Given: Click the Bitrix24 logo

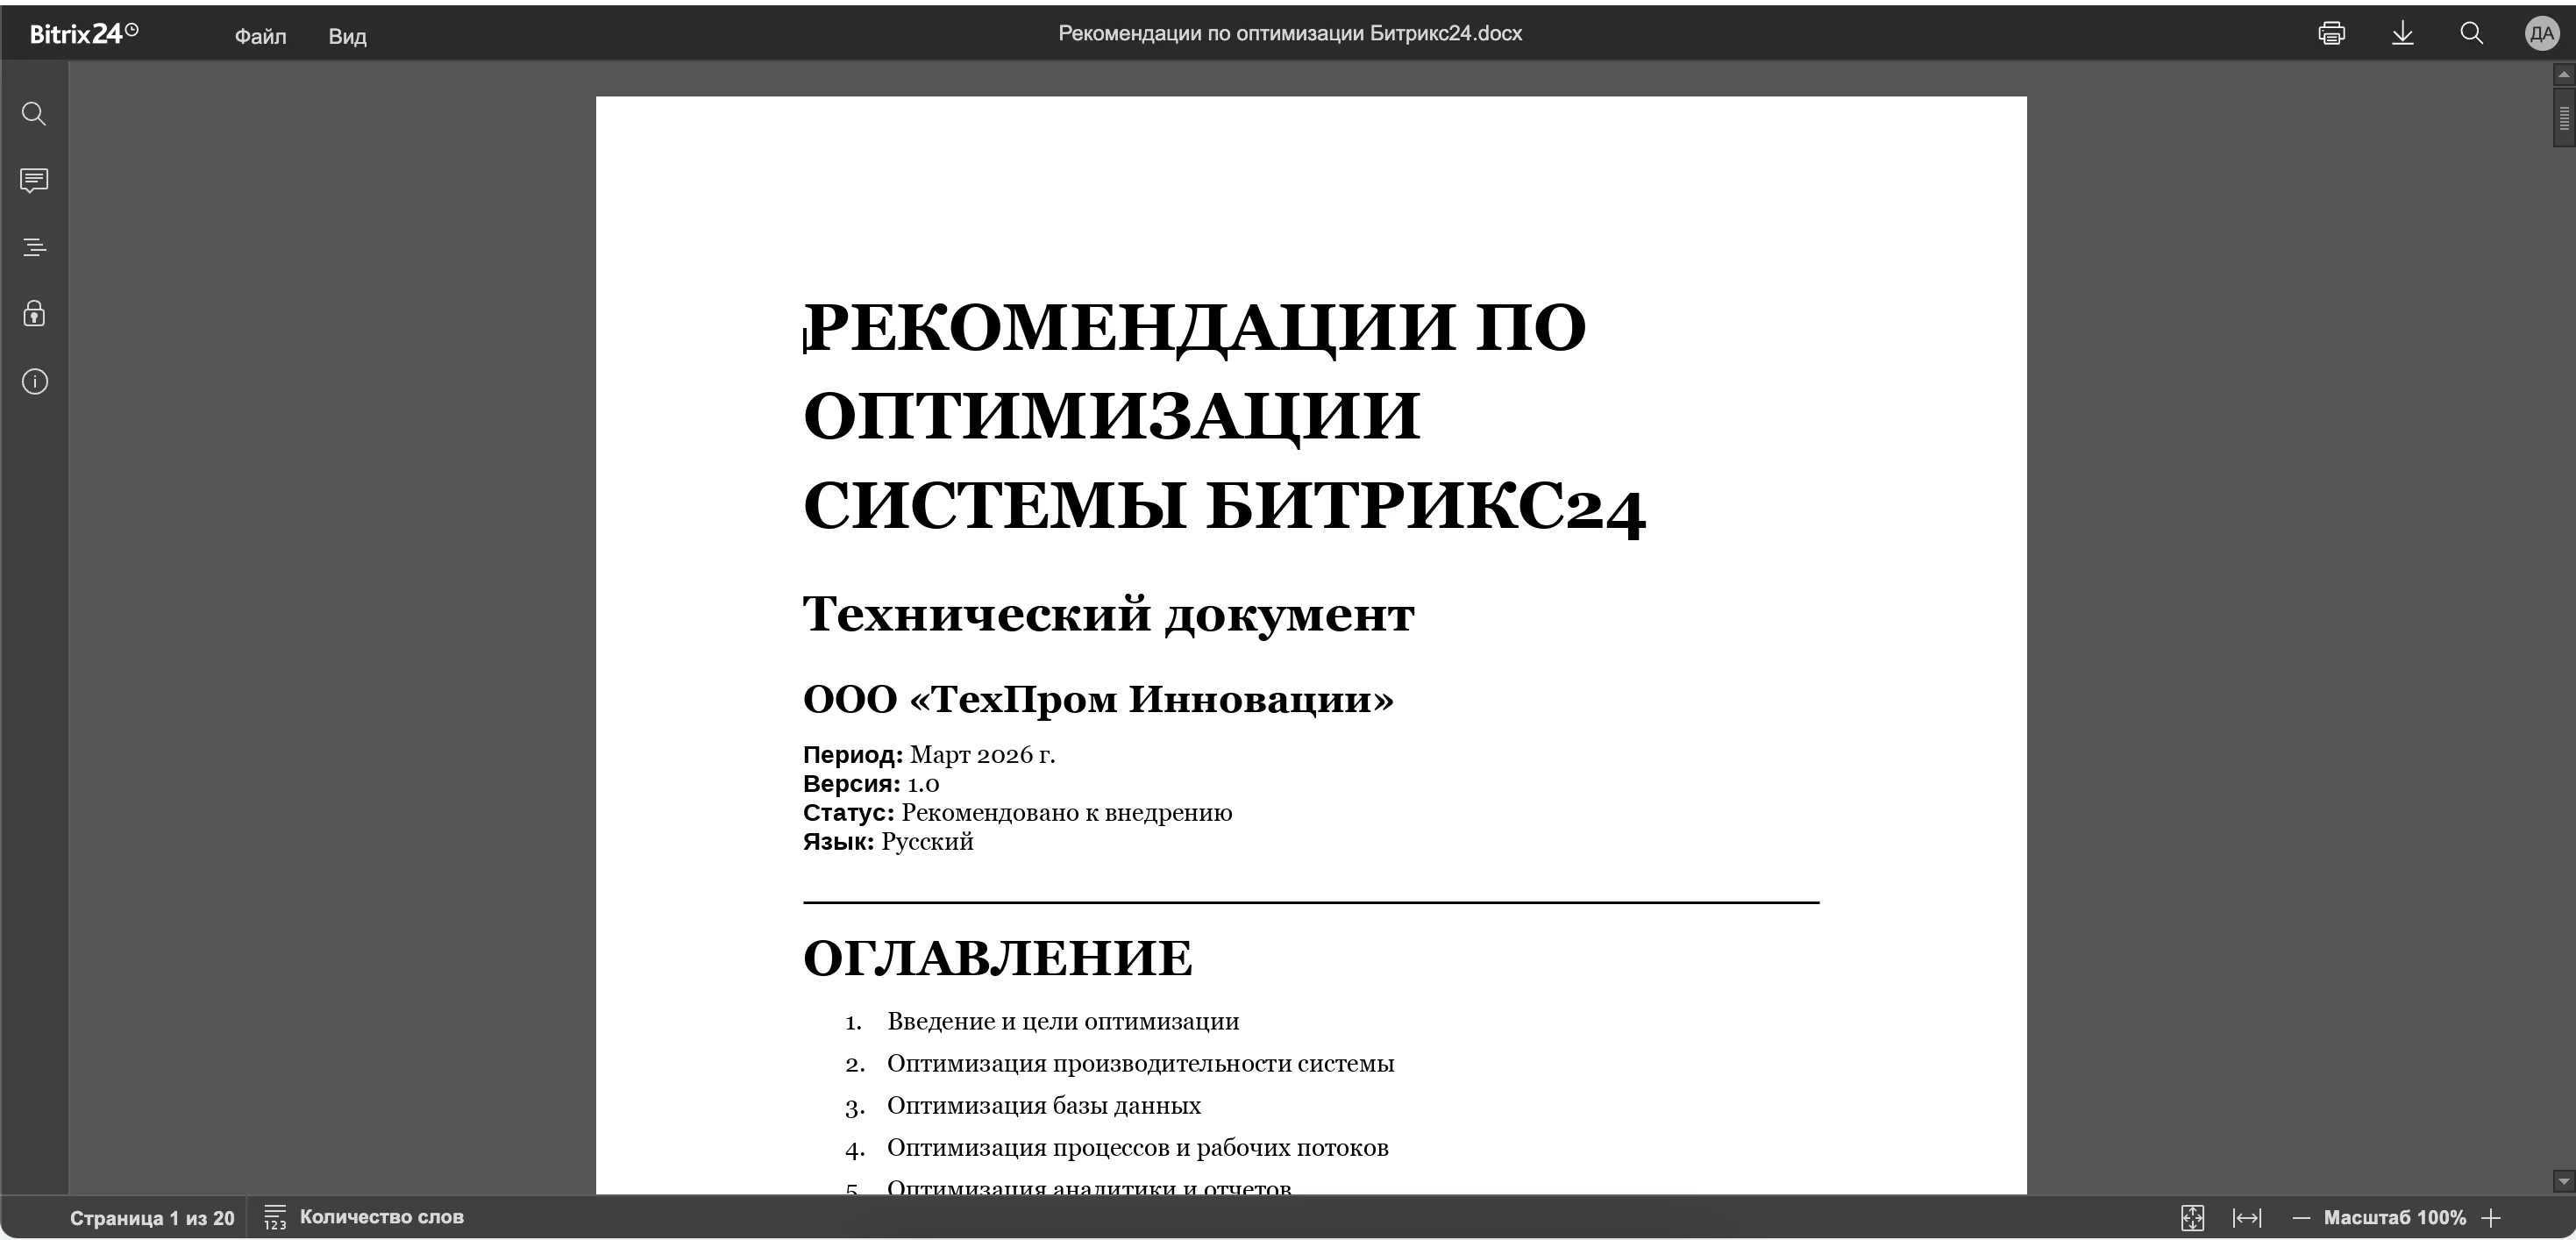Looking at the screenshot, I should point(84,34).
